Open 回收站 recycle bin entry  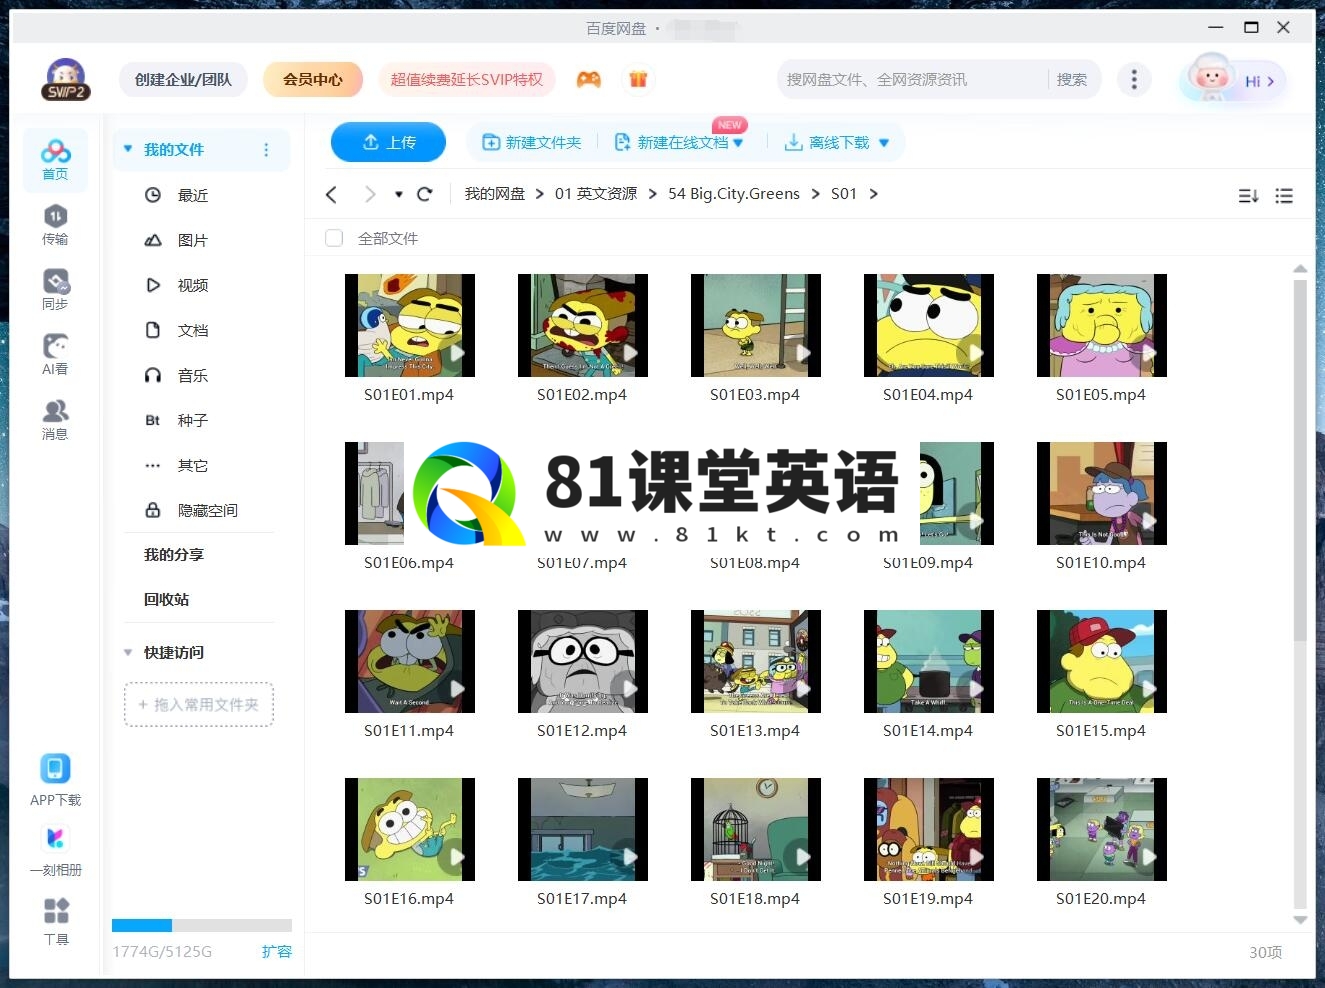tap(166, 599)
